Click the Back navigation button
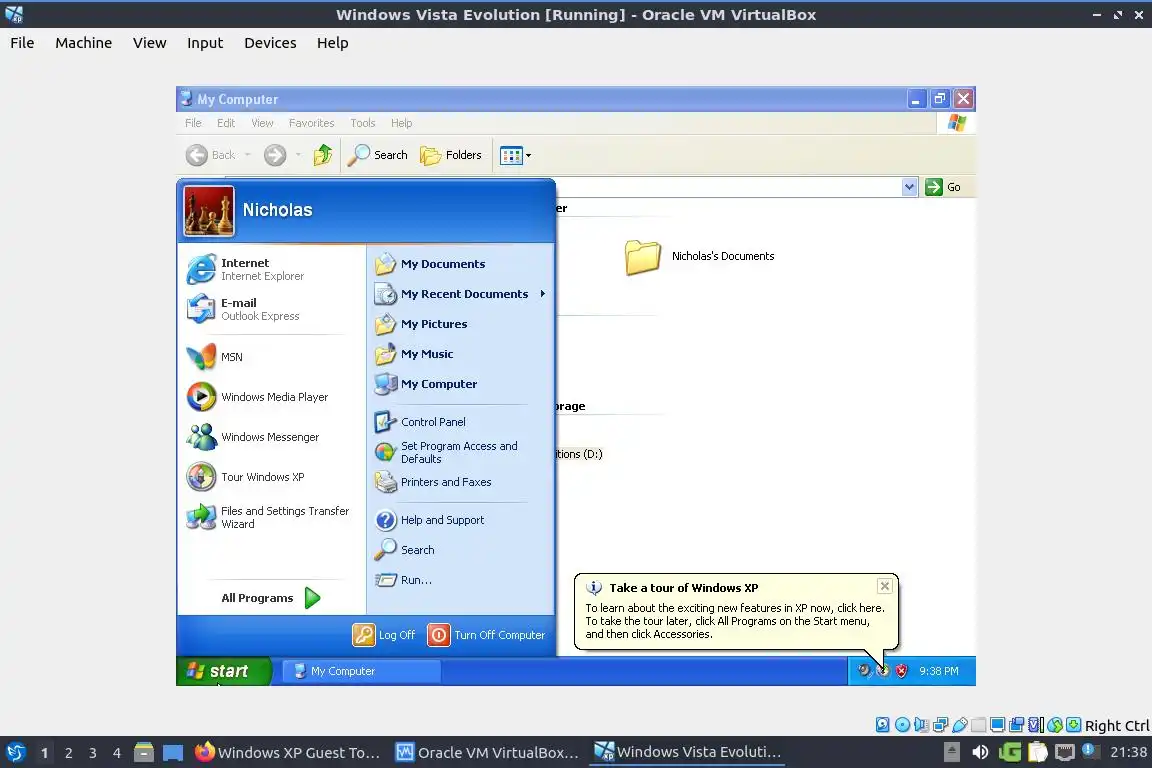The height and width of the screenshot is (768, 1152). pos(211,155)
